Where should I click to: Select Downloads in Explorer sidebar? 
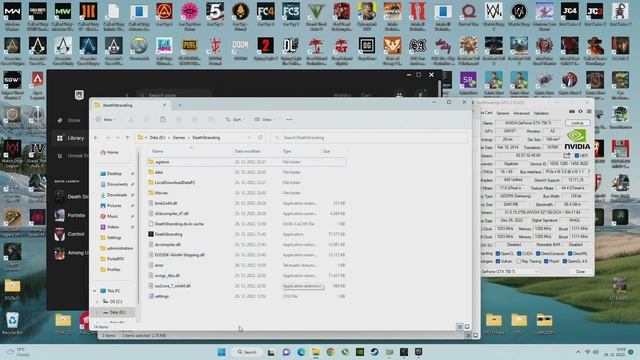pyautogui.click(x=117, y=195)
